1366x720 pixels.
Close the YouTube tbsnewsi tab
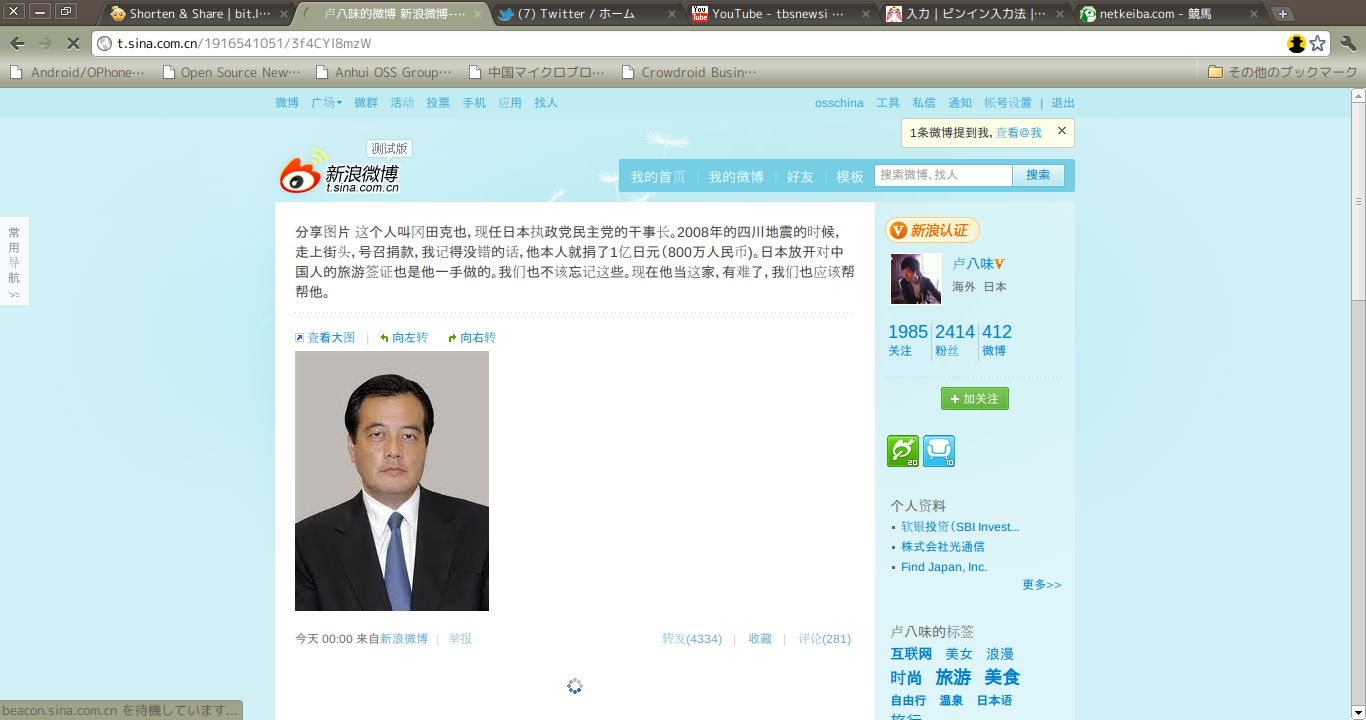pos(866,14)
